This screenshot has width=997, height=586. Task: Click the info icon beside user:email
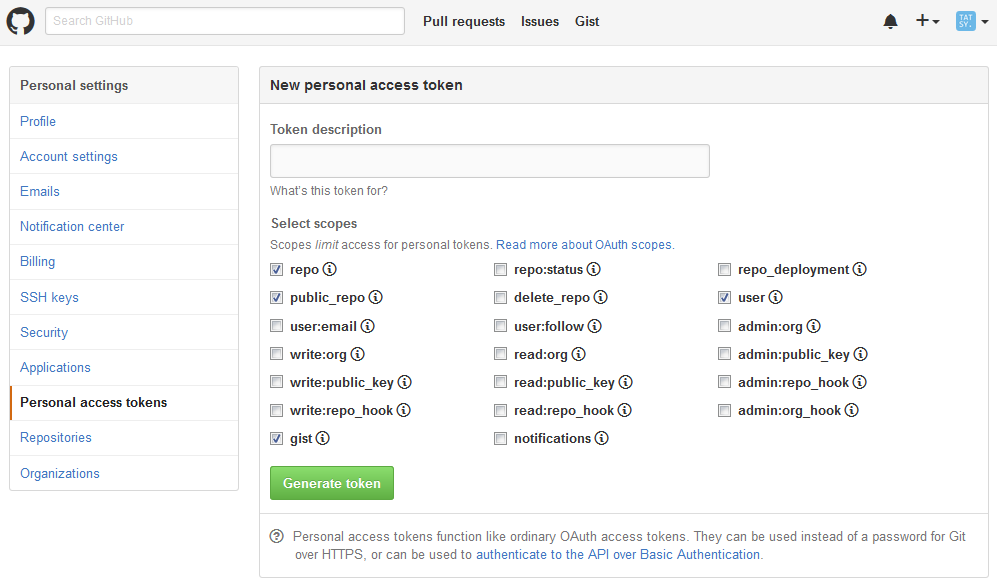click(368, 325)
